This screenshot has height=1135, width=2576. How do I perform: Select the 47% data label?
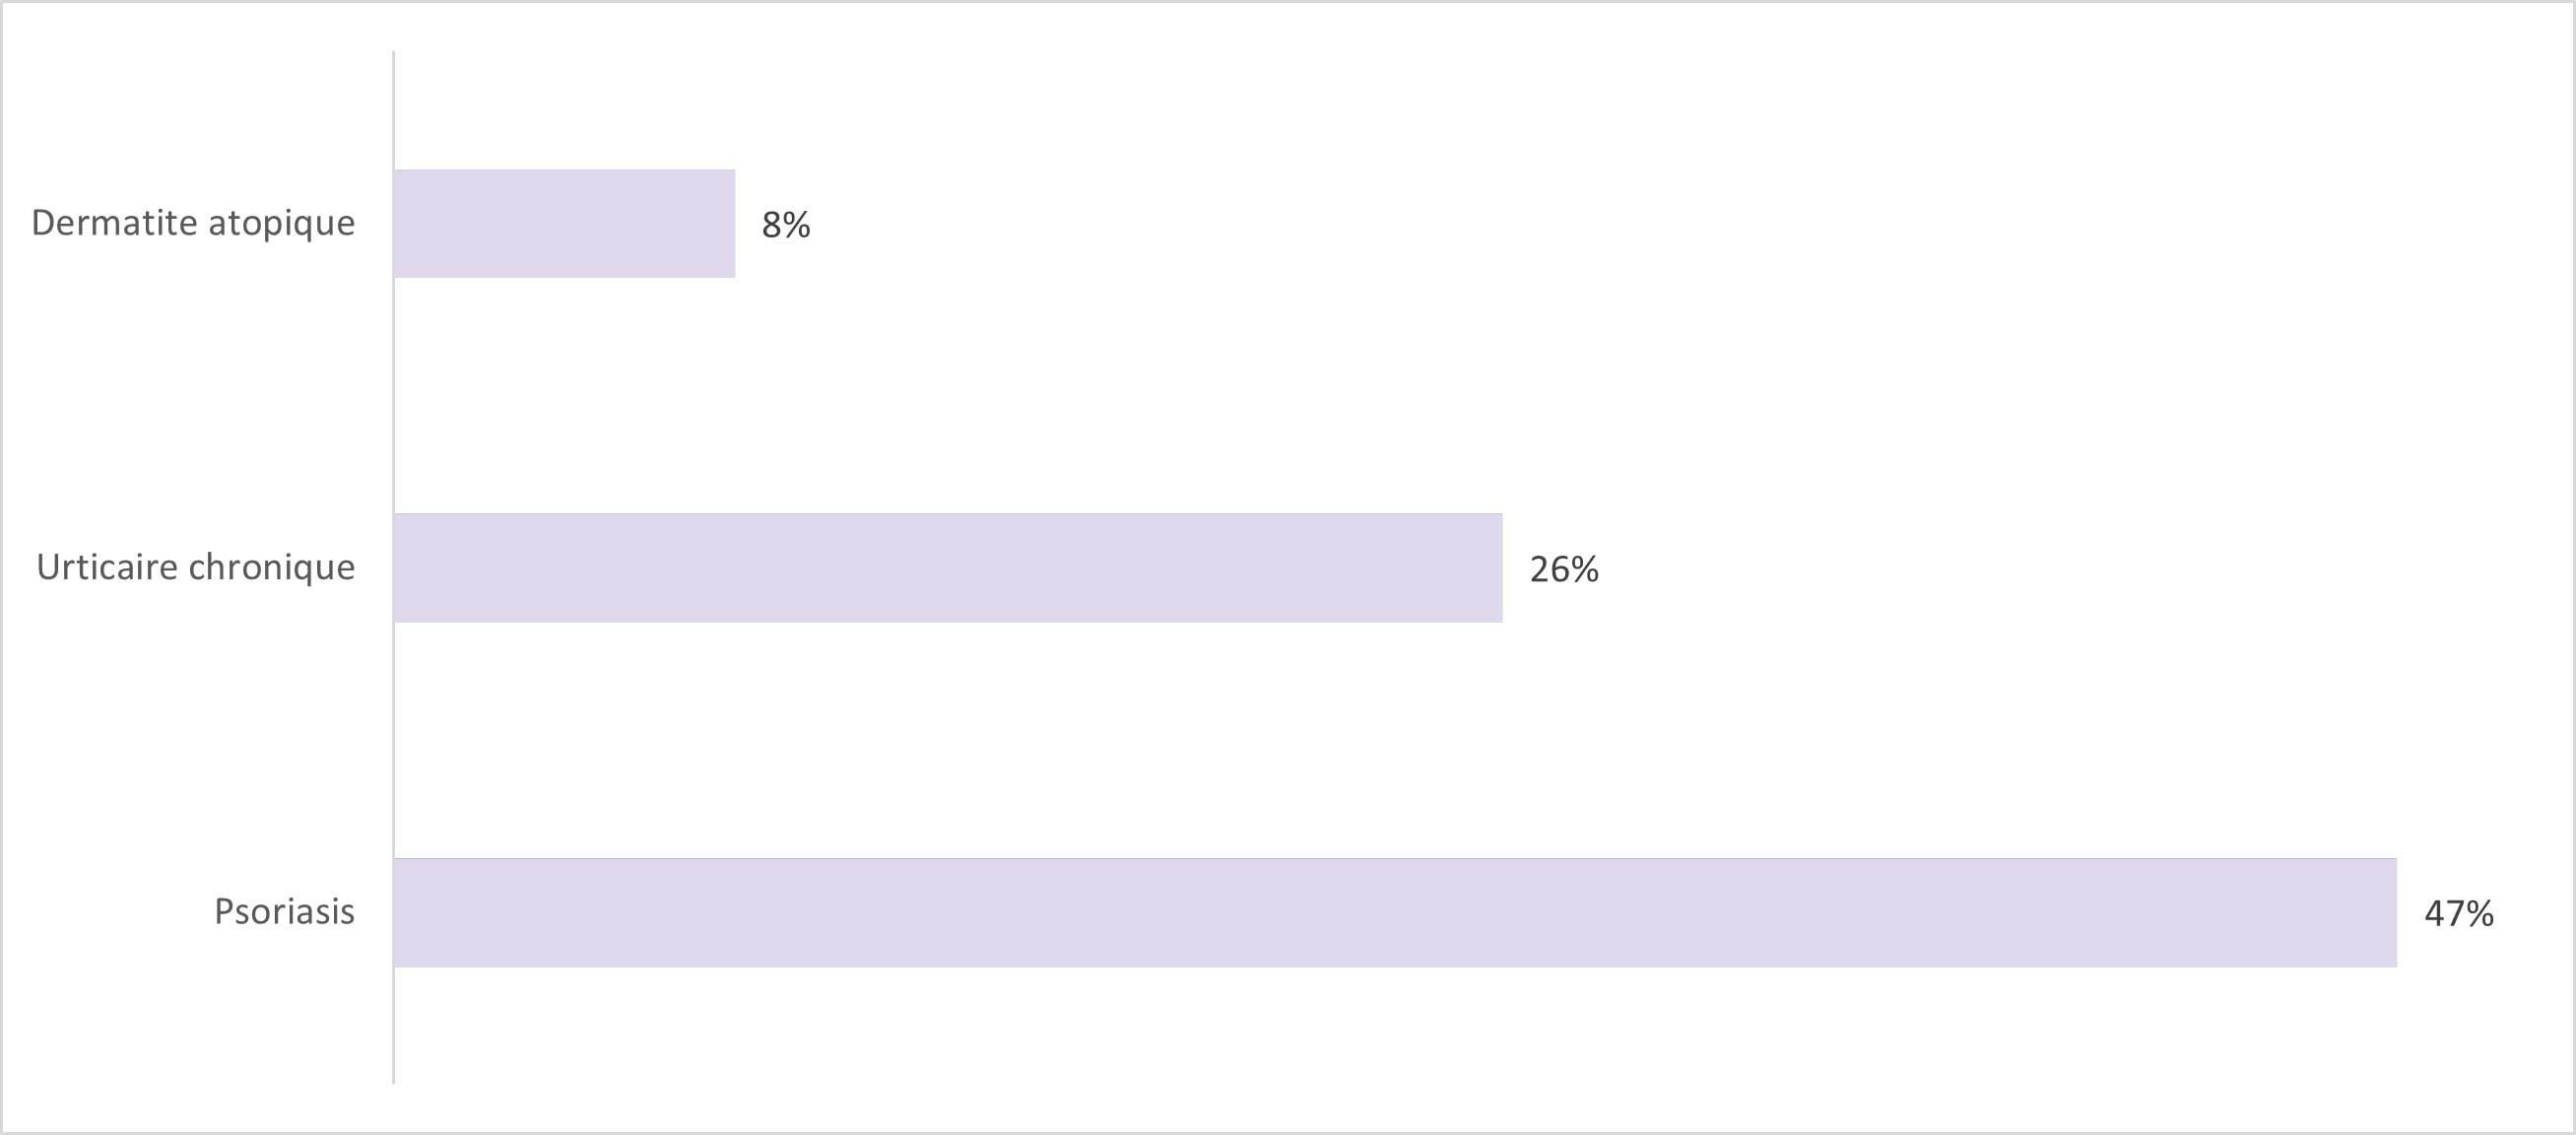[2458, 913]
